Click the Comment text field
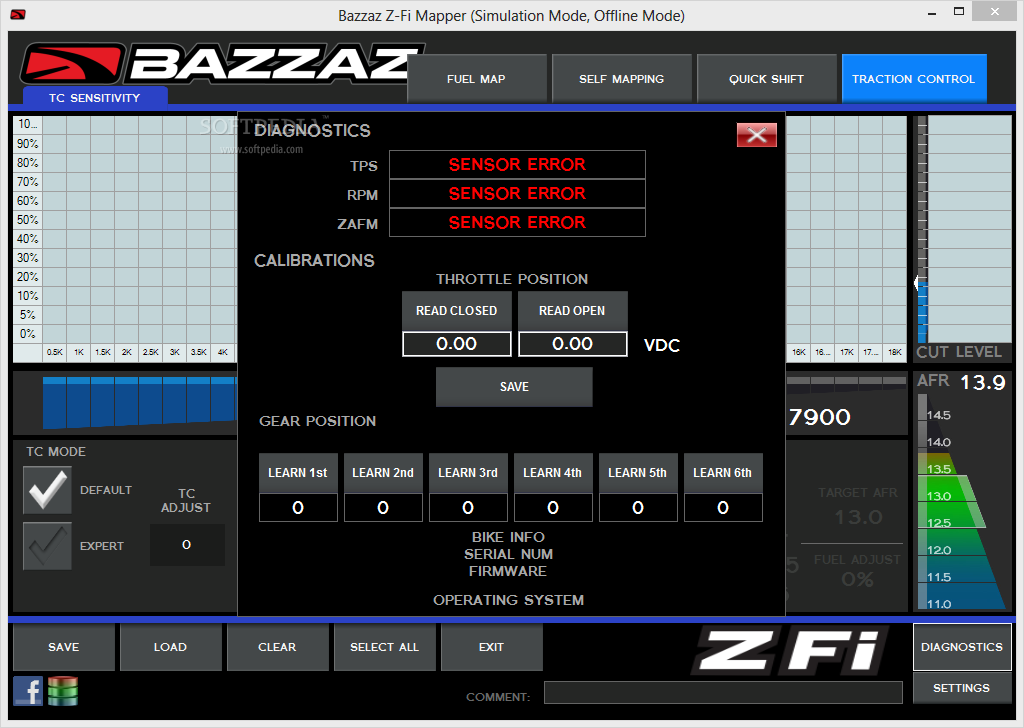Screen dimensions: 1024x728 click(723, 692)
